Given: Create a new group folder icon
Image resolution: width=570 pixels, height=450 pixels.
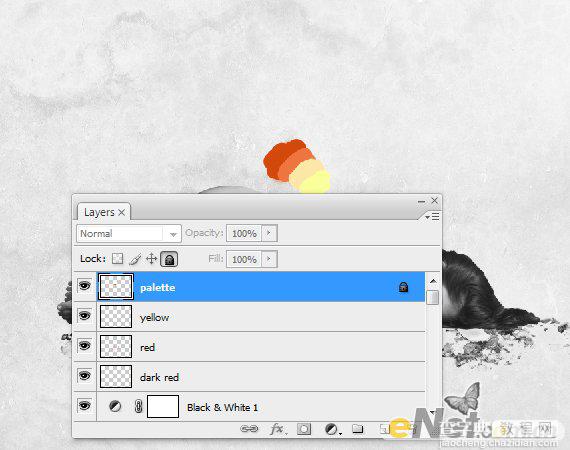Looking at the screenshot, I should point(358,429).
